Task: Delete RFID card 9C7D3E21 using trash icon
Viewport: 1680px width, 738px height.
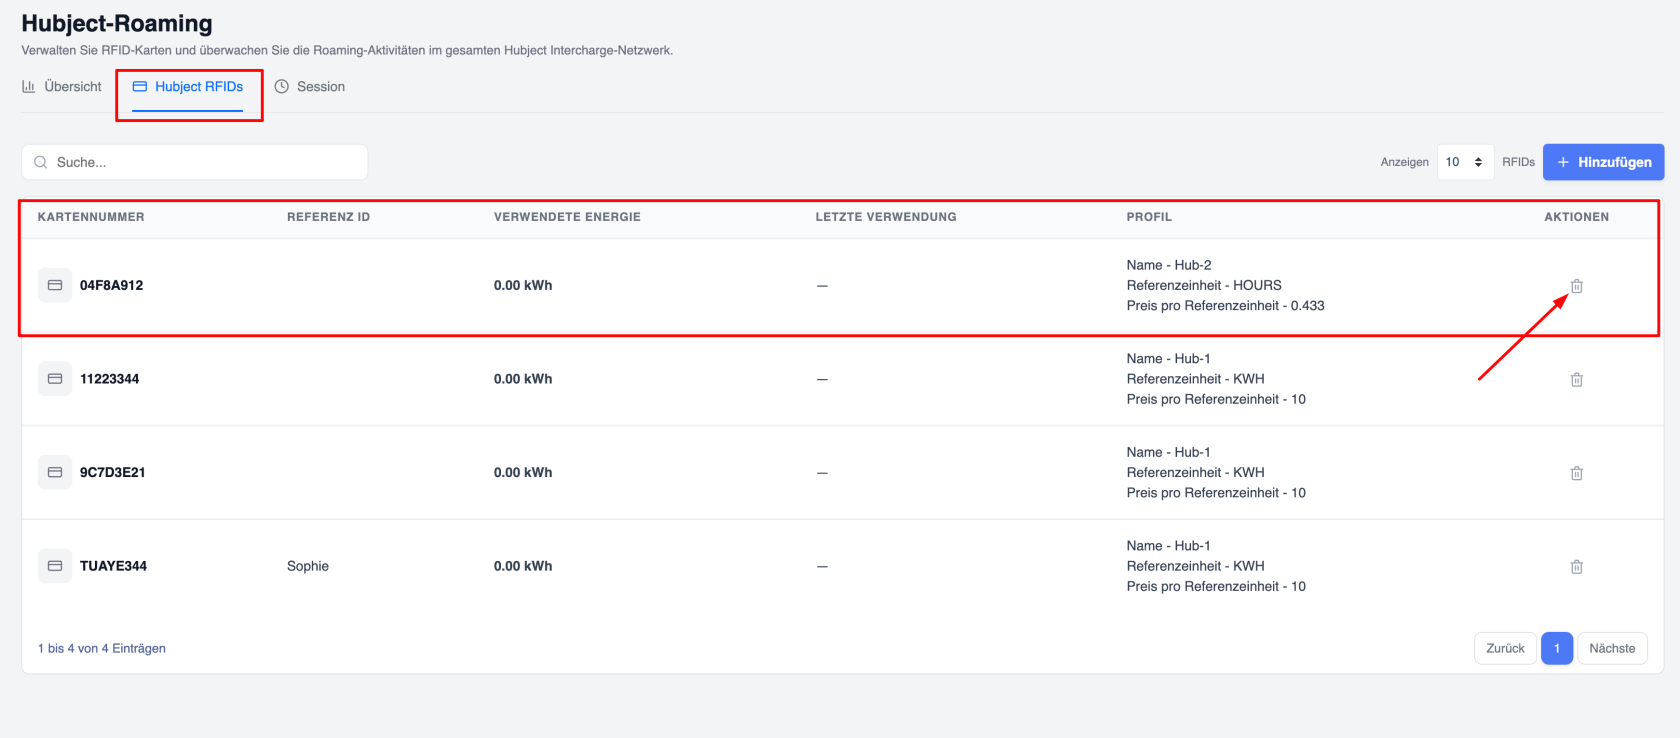Action: (1576, 473)
